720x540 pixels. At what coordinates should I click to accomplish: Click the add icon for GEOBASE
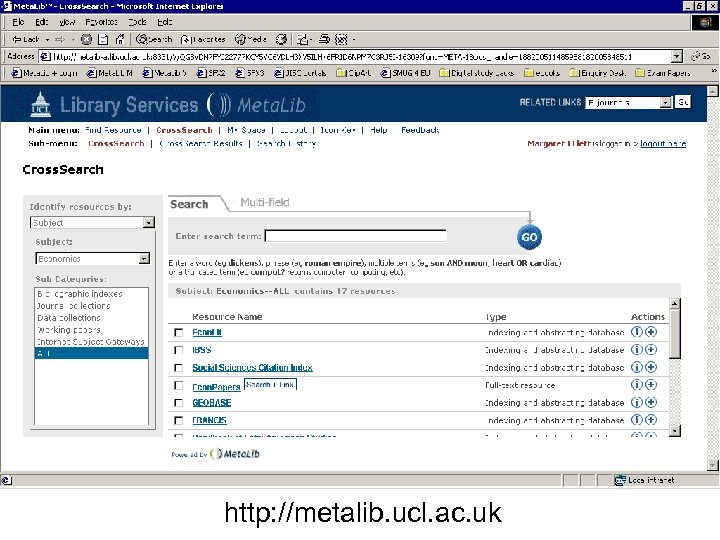tap(651, 402)
